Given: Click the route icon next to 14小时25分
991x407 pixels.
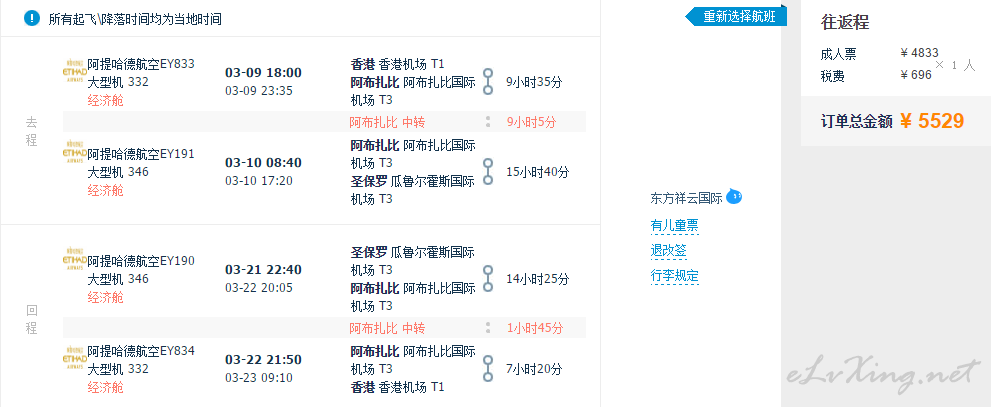Looking at the screenshot, I should tap(488, 279).
